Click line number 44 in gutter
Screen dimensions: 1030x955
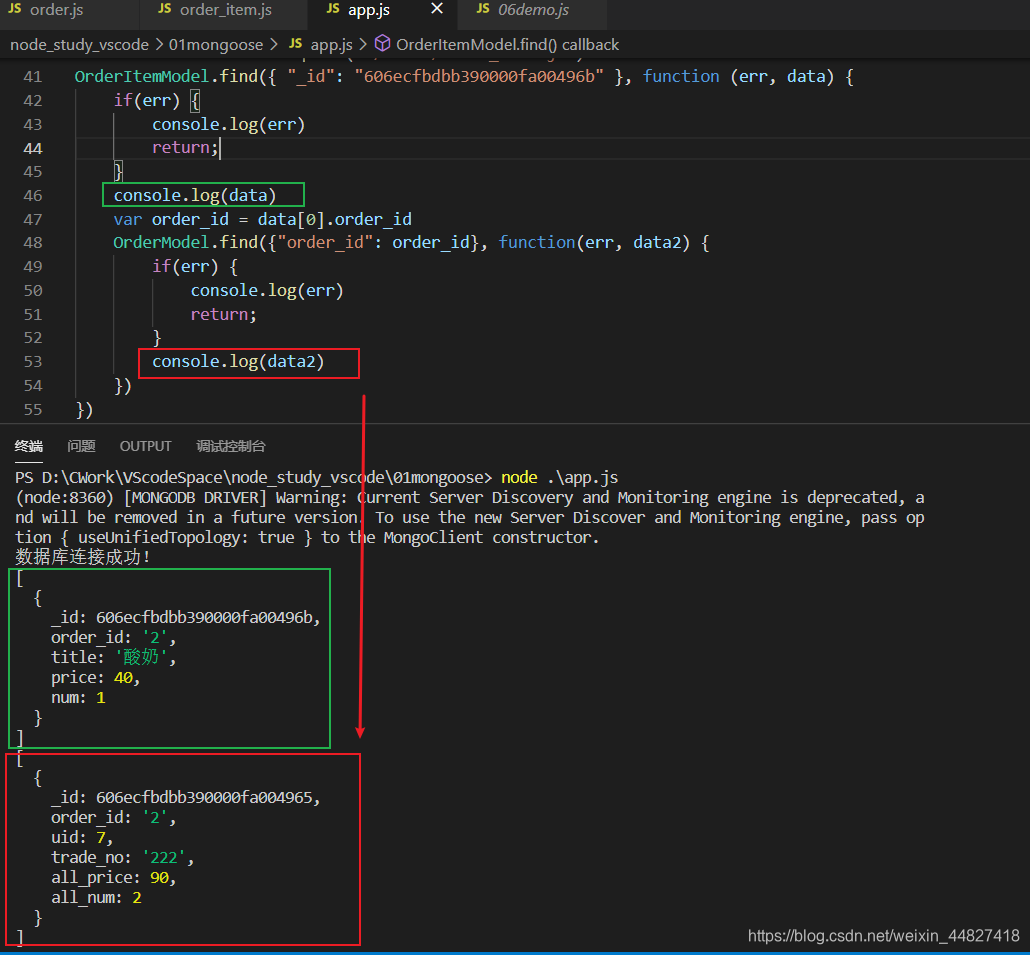click(33, 148)
